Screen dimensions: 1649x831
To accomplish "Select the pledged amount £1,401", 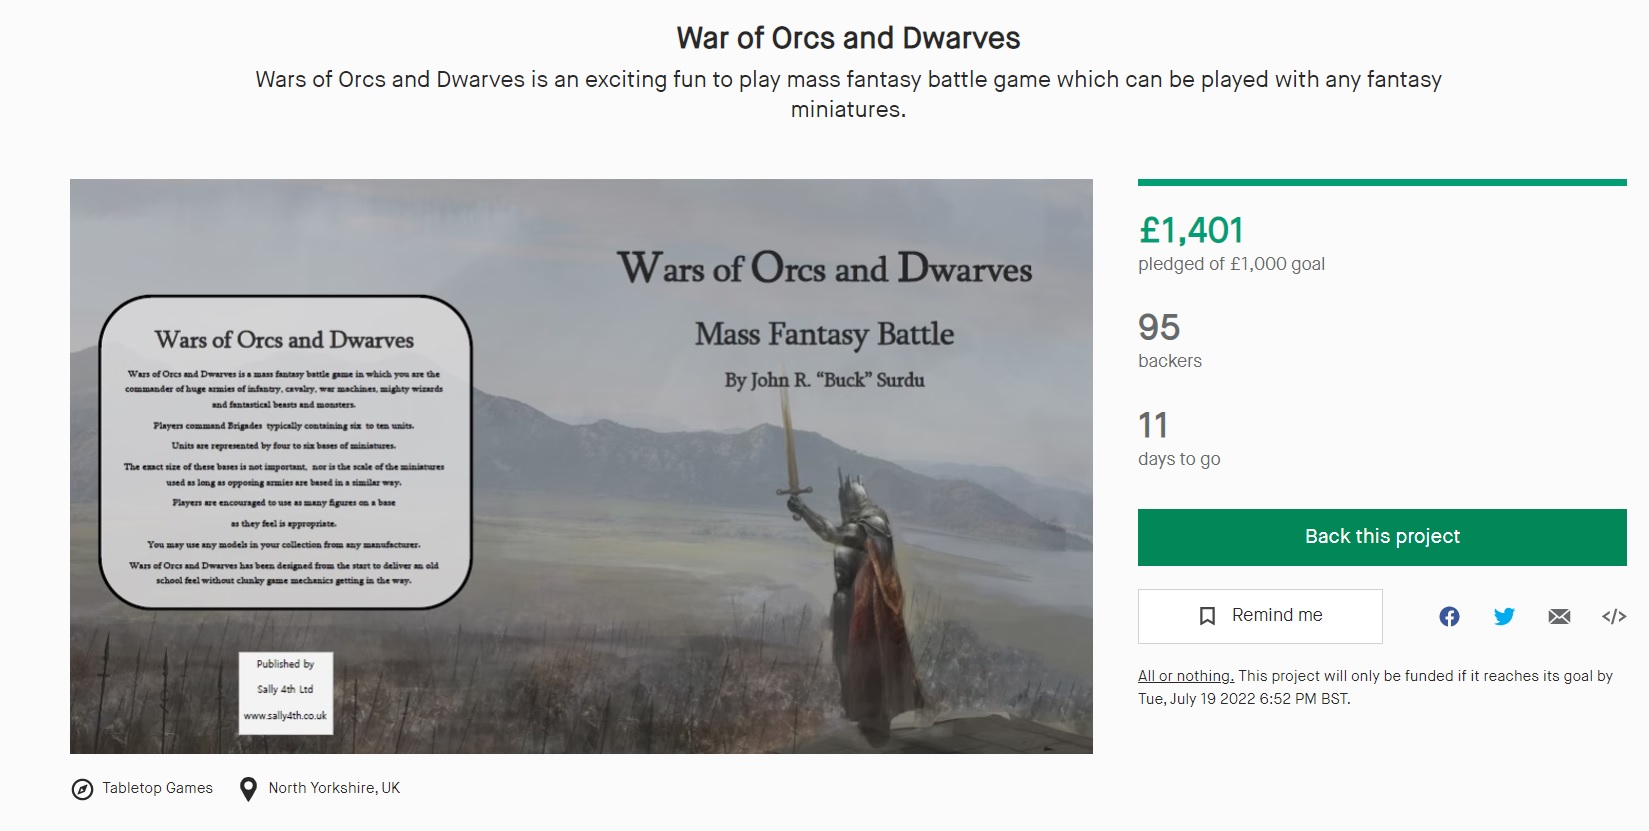I will (x=1190, y=230).
